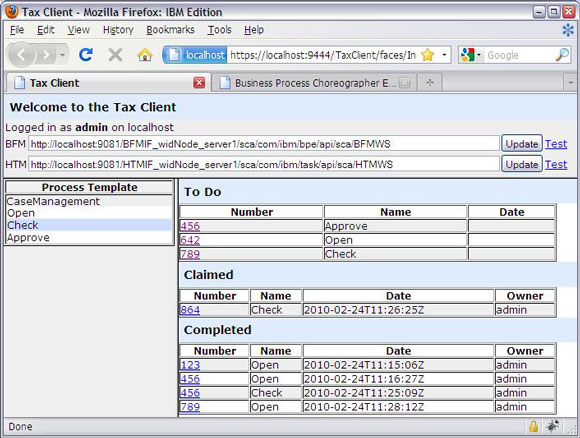Screen dimensions: 580x438
Task: Click the Tax Client tab page icon
Action: pos(19,82)
